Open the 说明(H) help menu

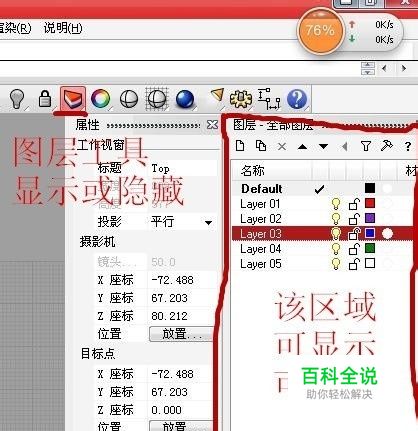click(63, 28)
